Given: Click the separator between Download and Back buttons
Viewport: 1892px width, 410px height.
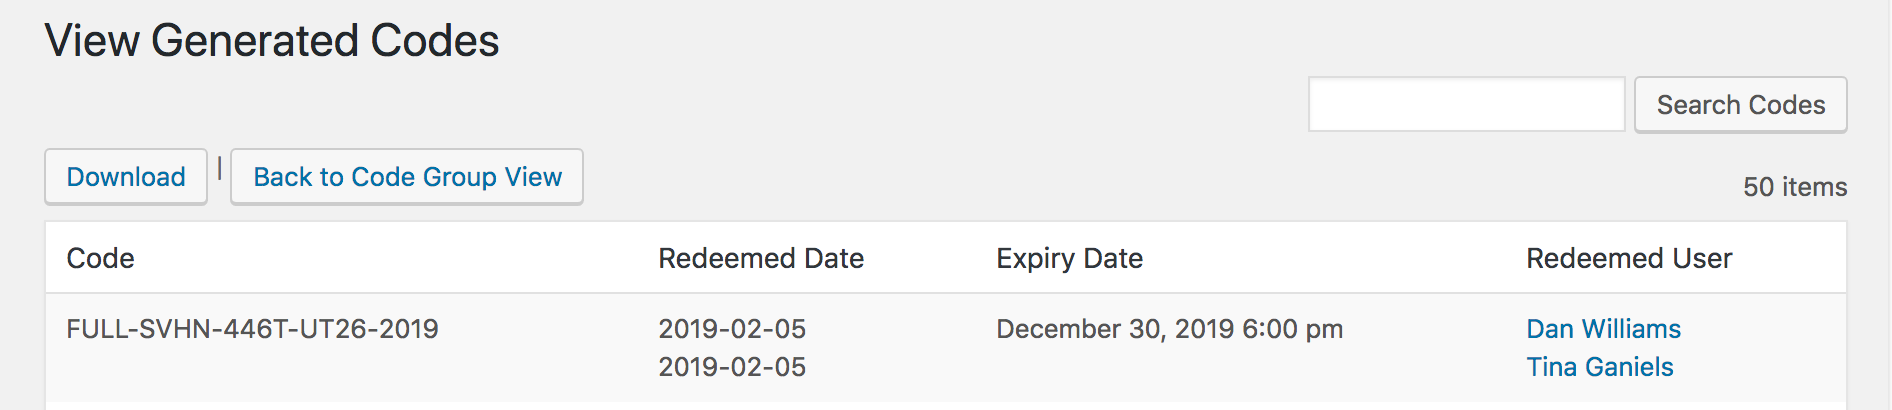Looking at the screenshot, I should (219, 170).
